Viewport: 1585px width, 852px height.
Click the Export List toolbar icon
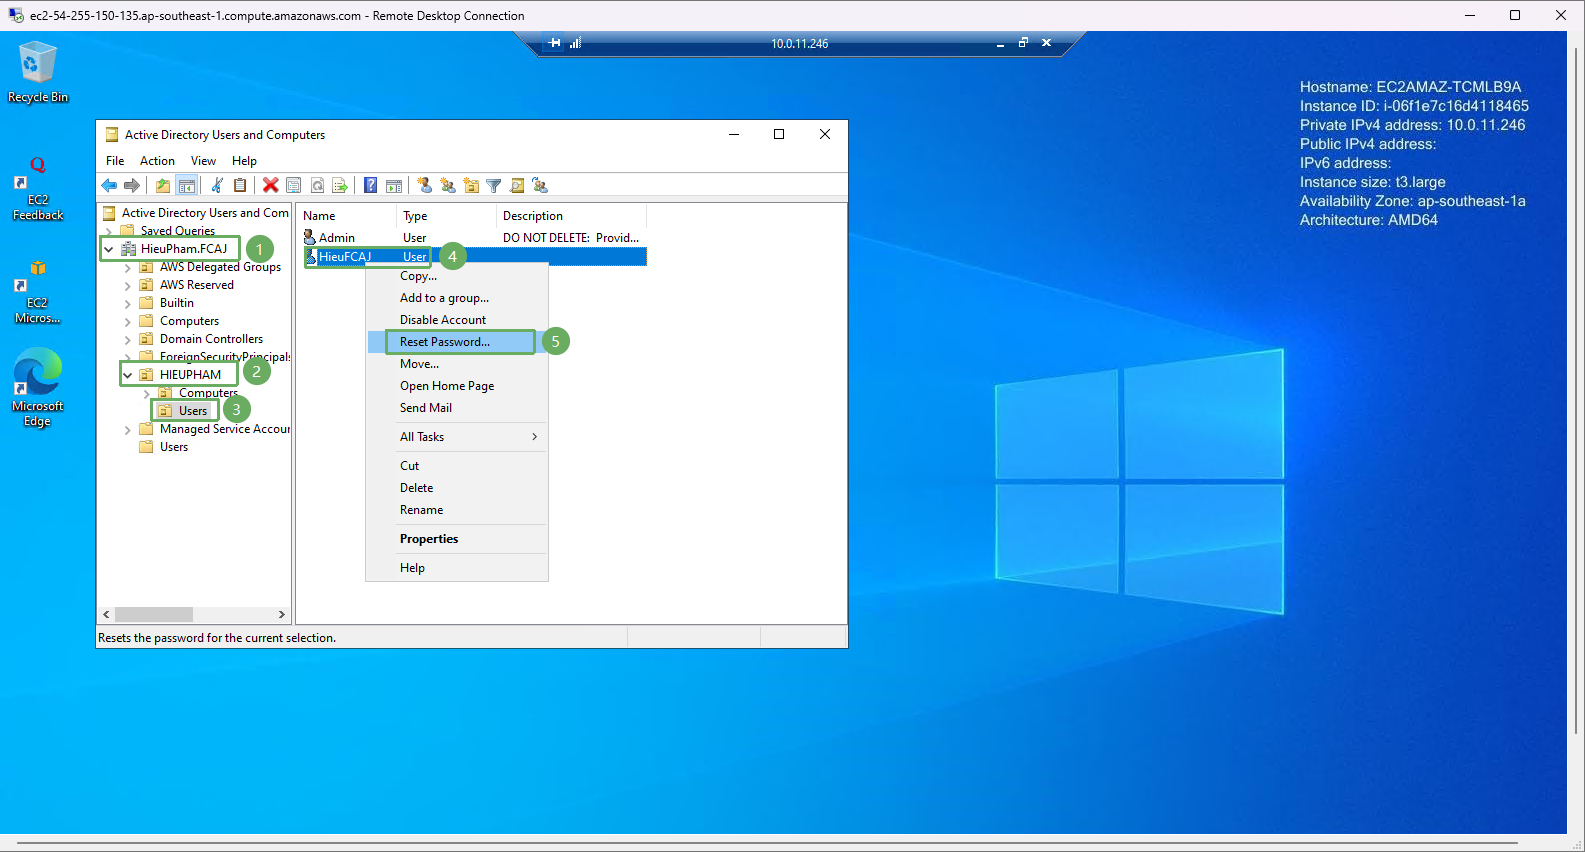(x=340, y=185)
